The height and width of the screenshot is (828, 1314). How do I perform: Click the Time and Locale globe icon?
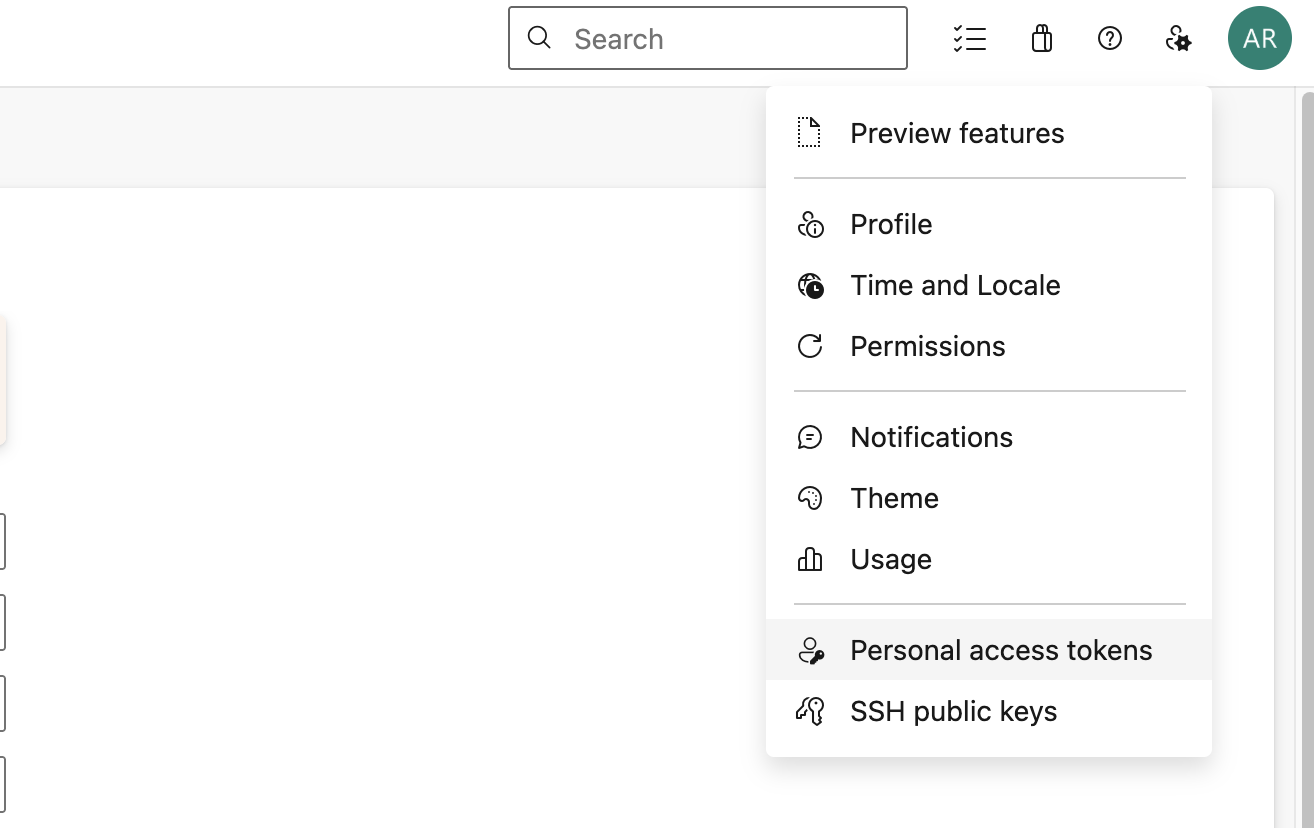click(x=810, y=286)
